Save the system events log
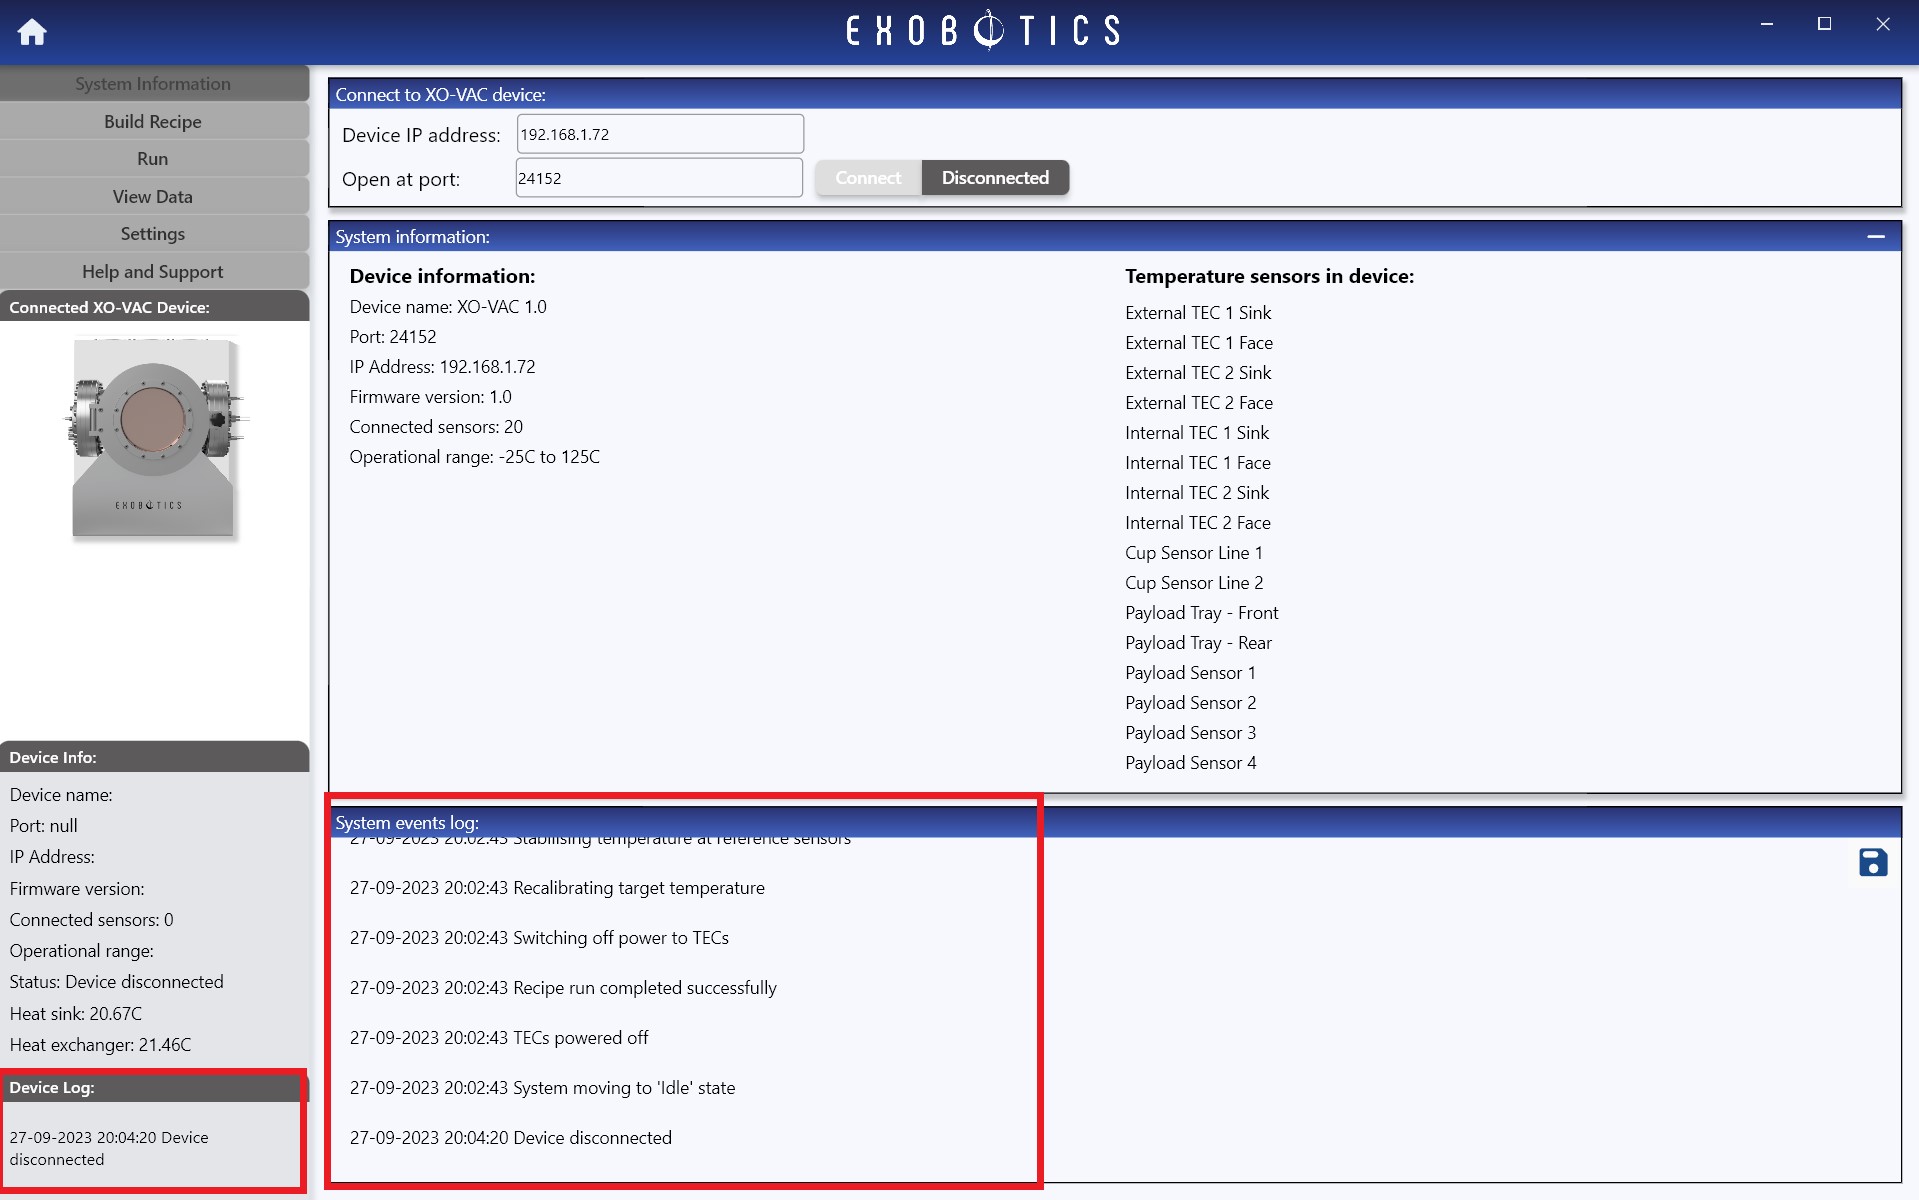The width and height of the screenshot is (1919, 1200). (x=1873, y=862)
